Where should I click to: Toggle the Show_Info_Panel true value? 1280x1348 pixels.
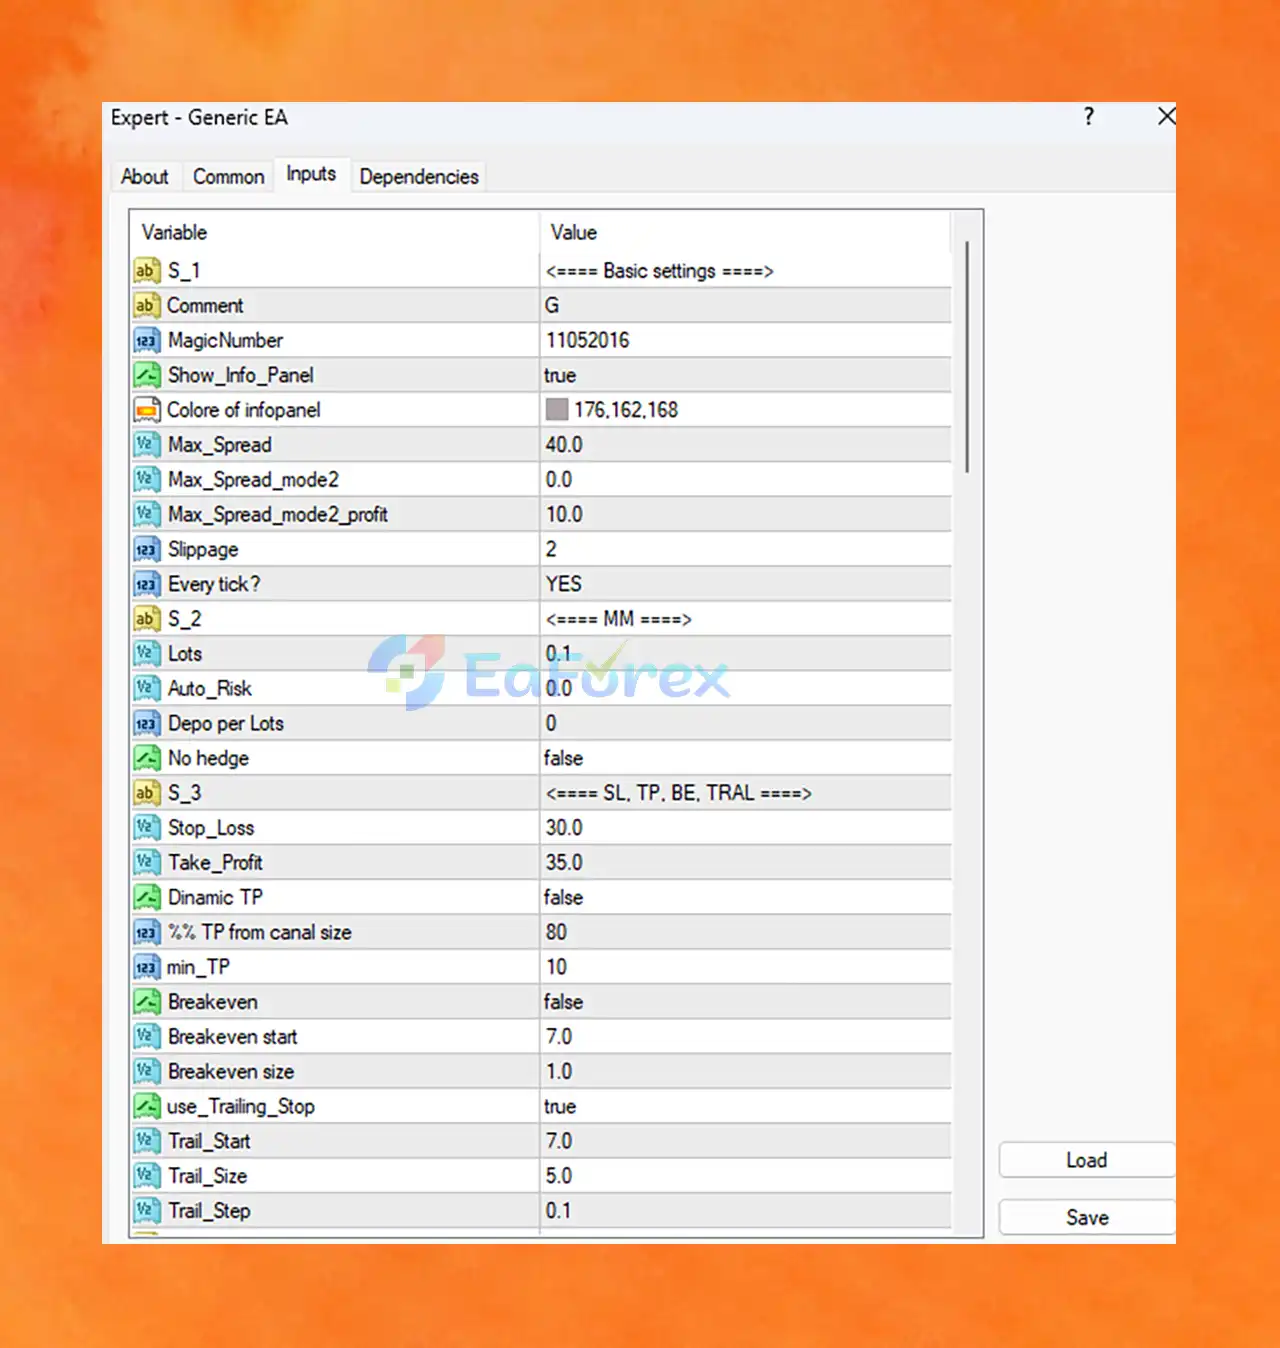pos(745,375)
